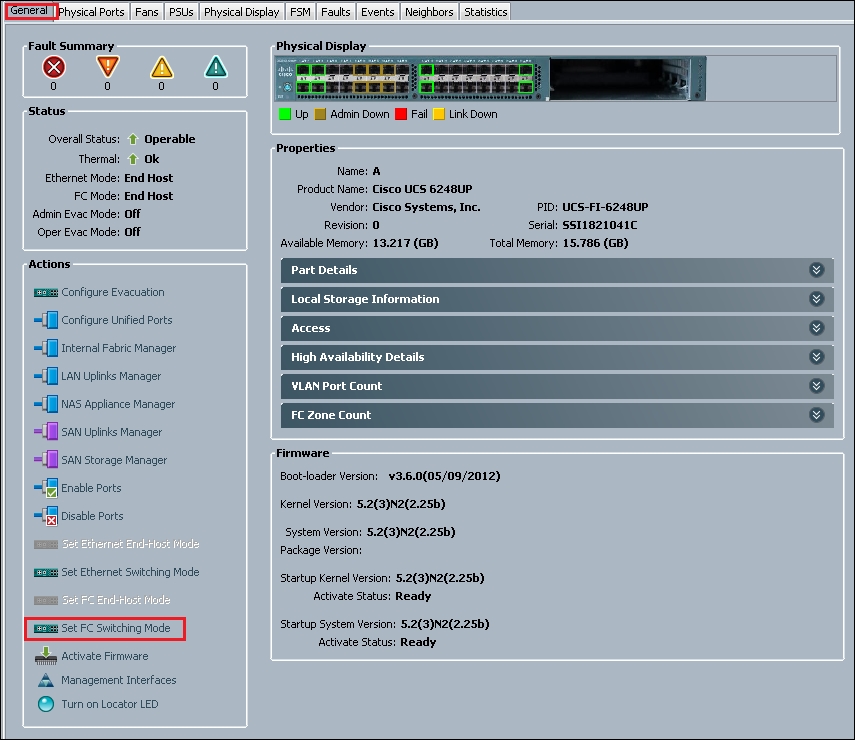Switch to the Neighbors tab
Viewport: 855px width, 740px height.
pos(429,12)
